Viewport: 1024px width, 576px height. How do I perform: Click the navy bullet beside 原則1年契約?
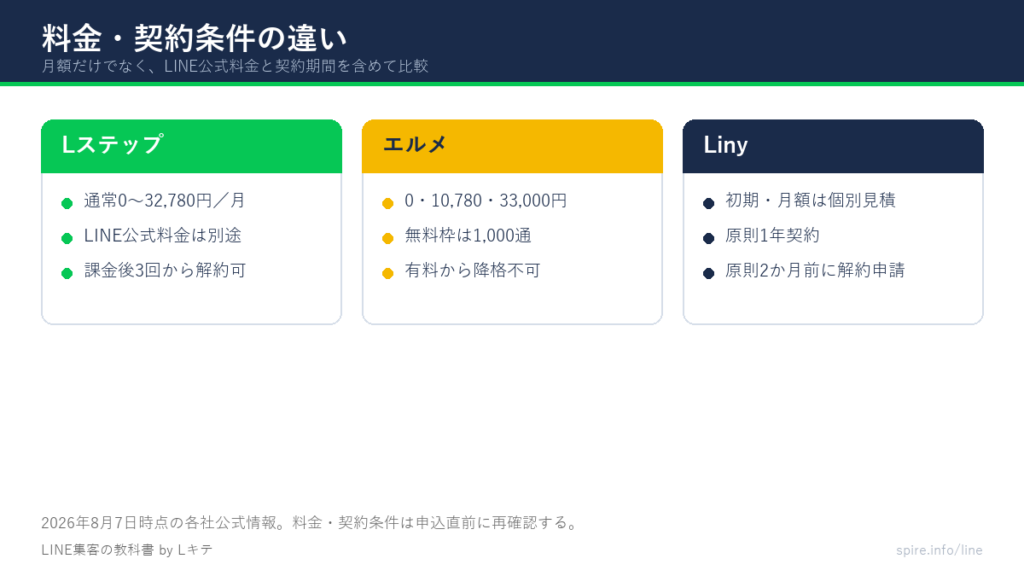(709, 238)
